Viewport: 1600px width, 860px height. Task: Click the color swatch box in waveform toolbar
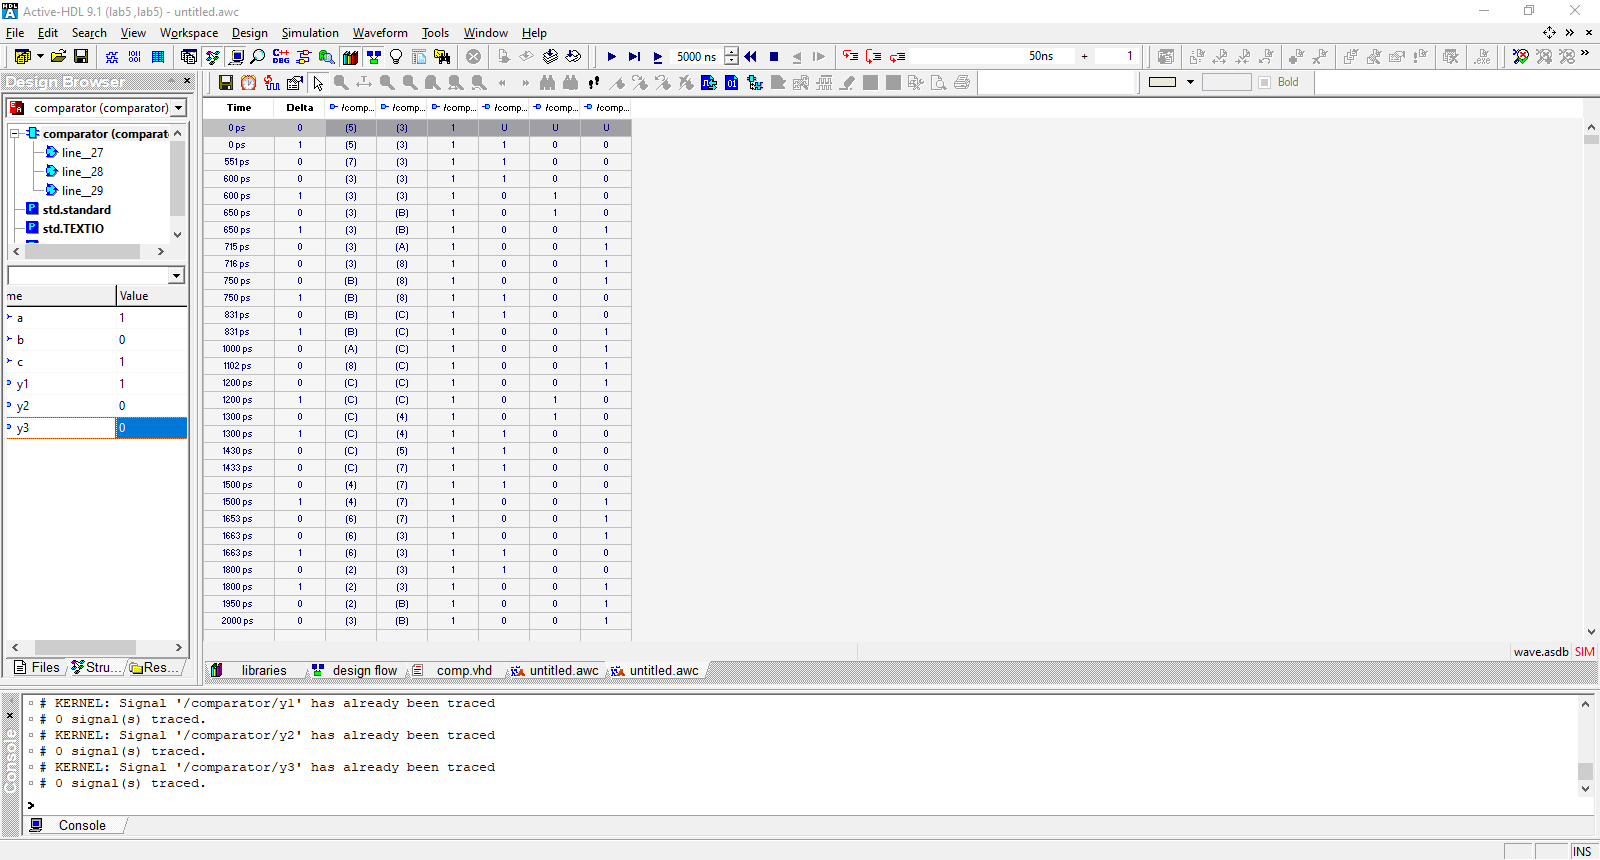(x=1162, y=82)
